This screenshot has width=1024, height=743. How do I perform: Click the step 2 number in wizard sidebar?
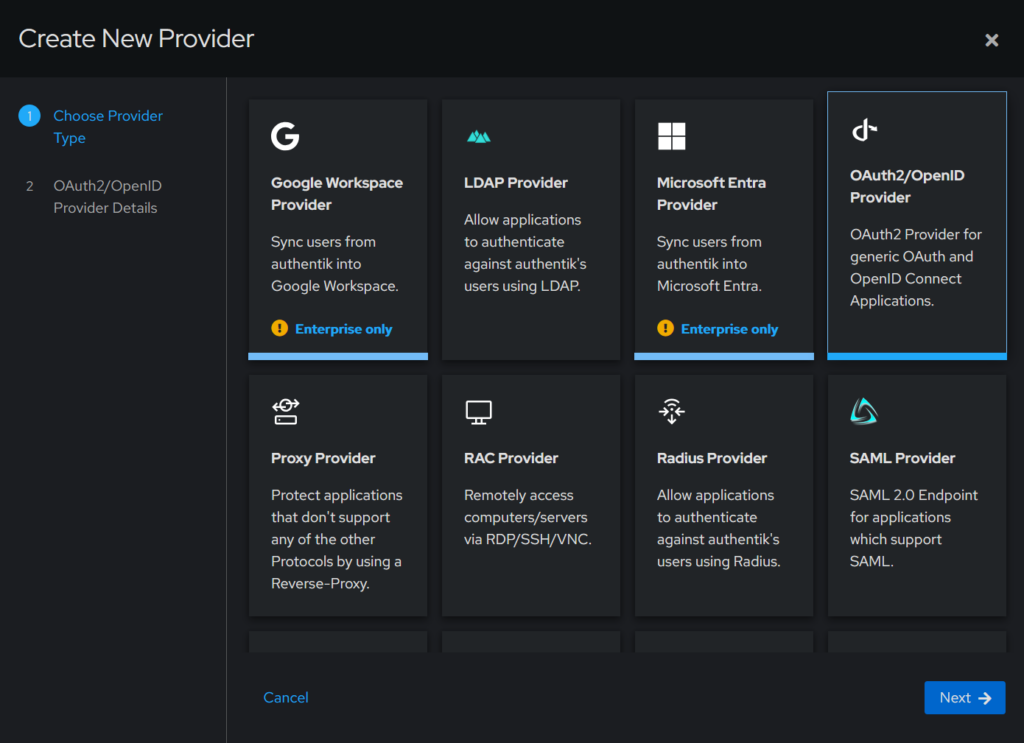[x=29, y=186]
